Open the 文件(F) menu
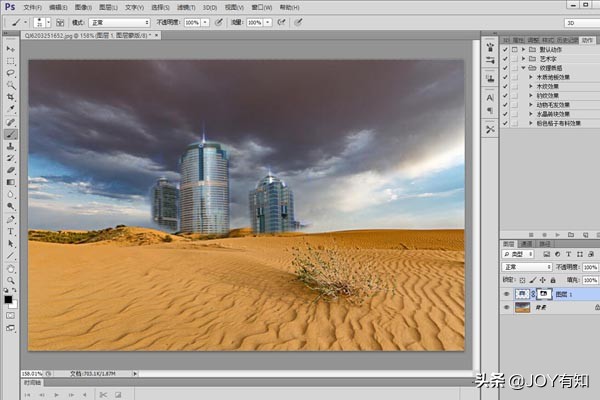600x400 pixels. pyautogui.click(x=33, y=7)
